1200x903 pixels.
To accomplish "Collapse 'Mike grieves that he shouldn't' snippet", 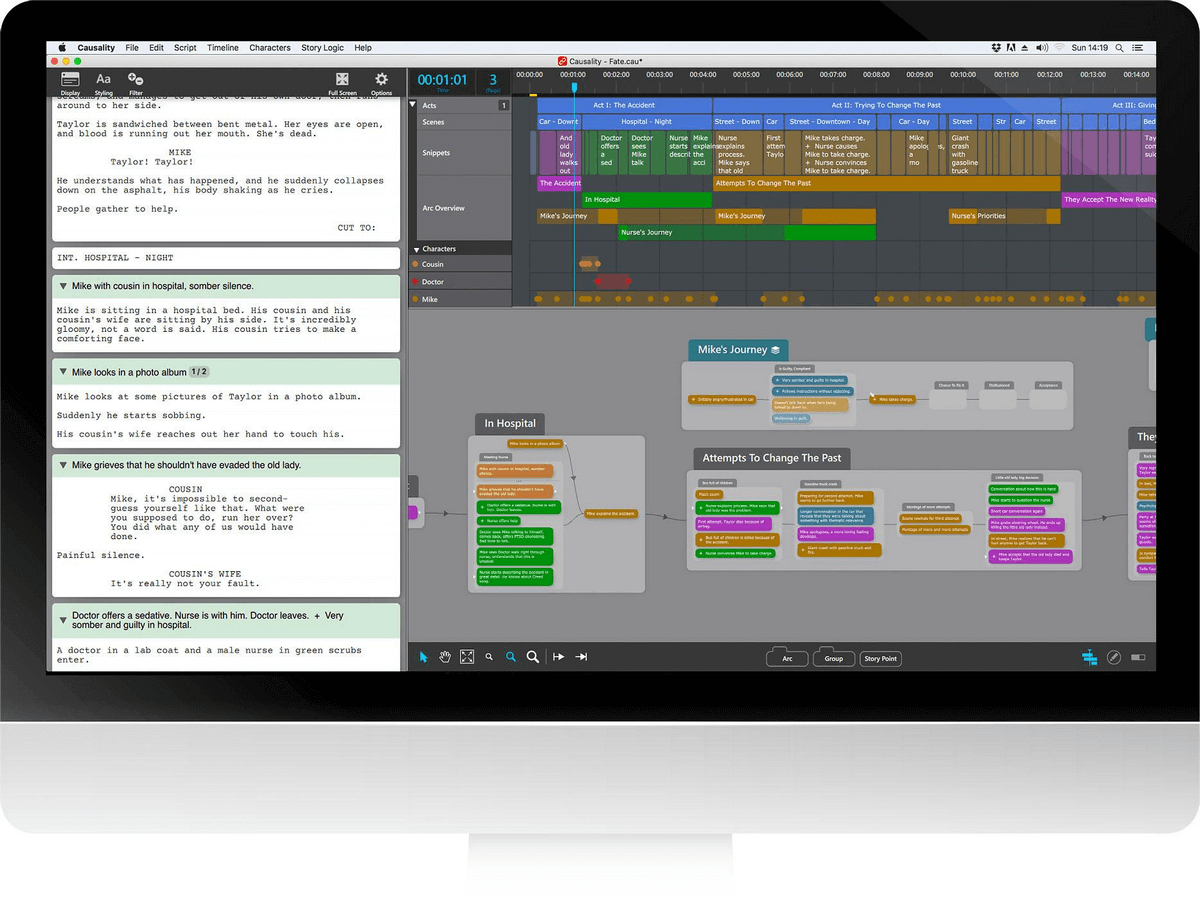I will pyautogui.click(x=62, y=465).
